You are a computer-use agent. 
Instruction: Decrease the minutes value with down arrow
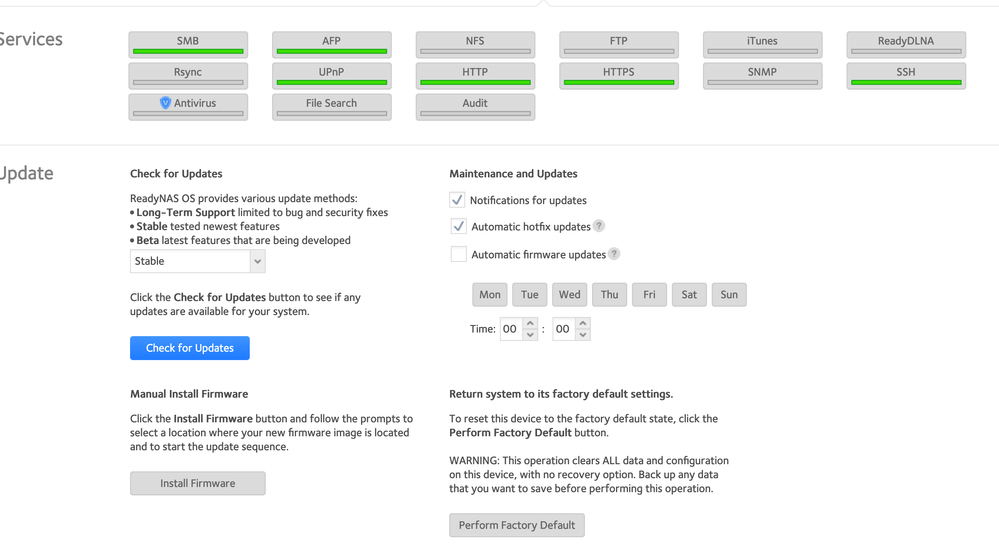pos(583,335)
